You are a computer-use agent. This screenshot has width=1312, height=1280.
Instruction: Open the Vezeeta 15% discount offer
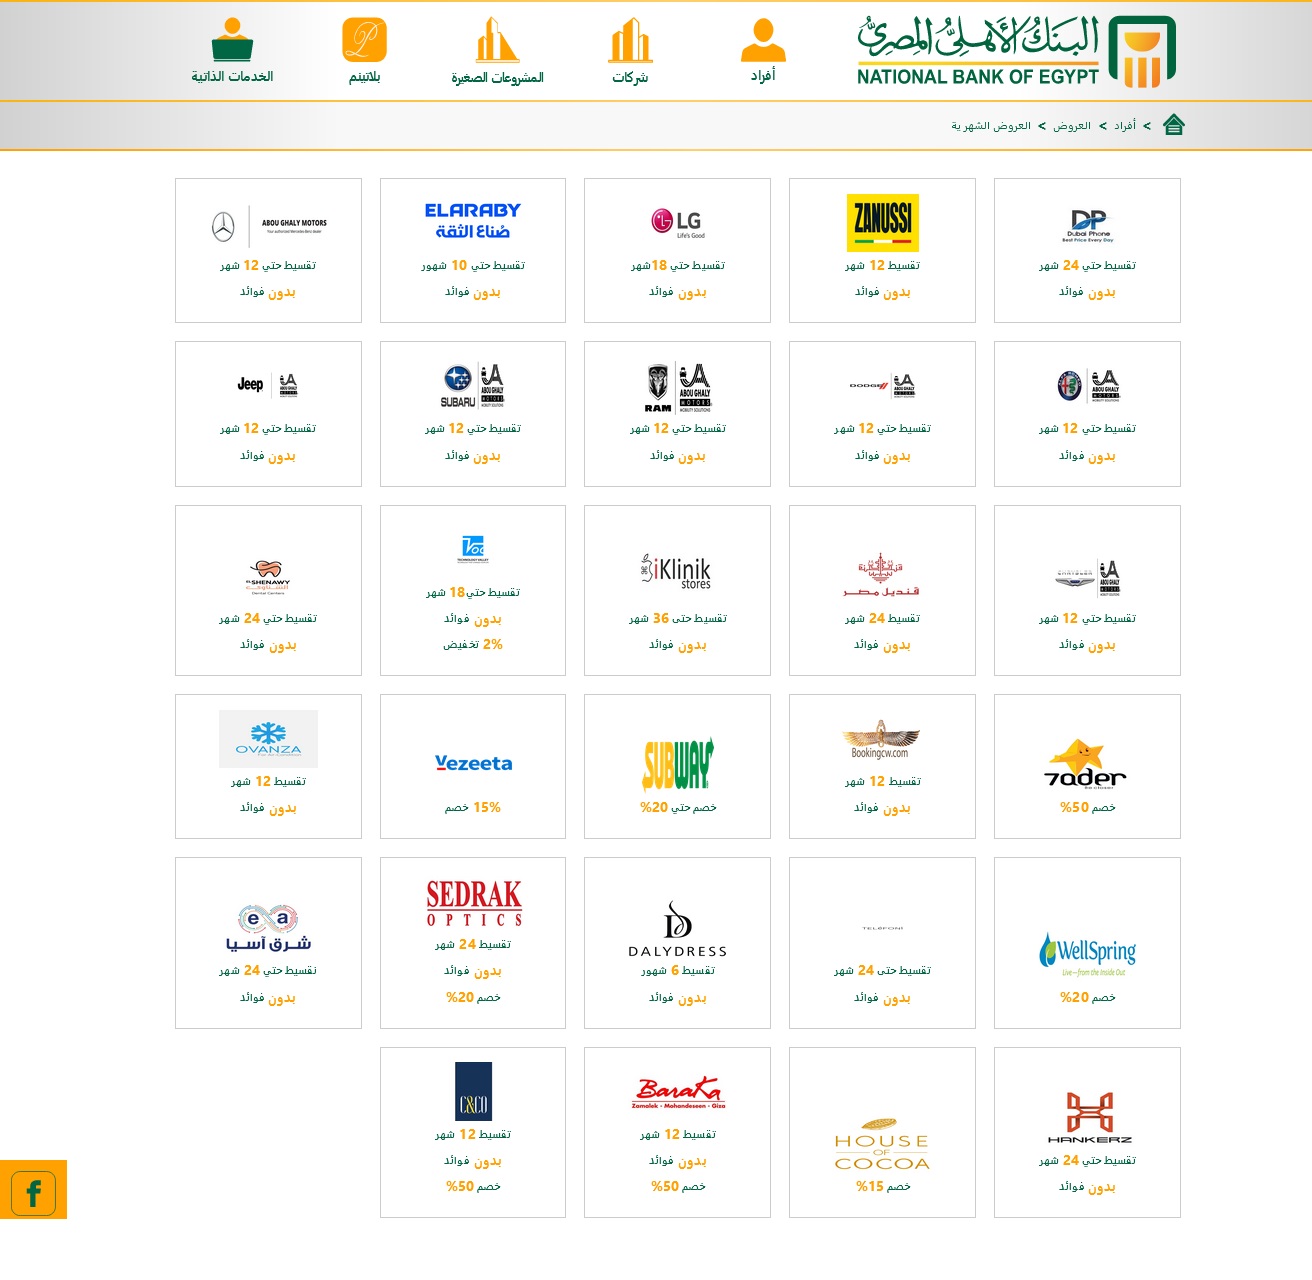pyautogui.click(x=473, y=766)
